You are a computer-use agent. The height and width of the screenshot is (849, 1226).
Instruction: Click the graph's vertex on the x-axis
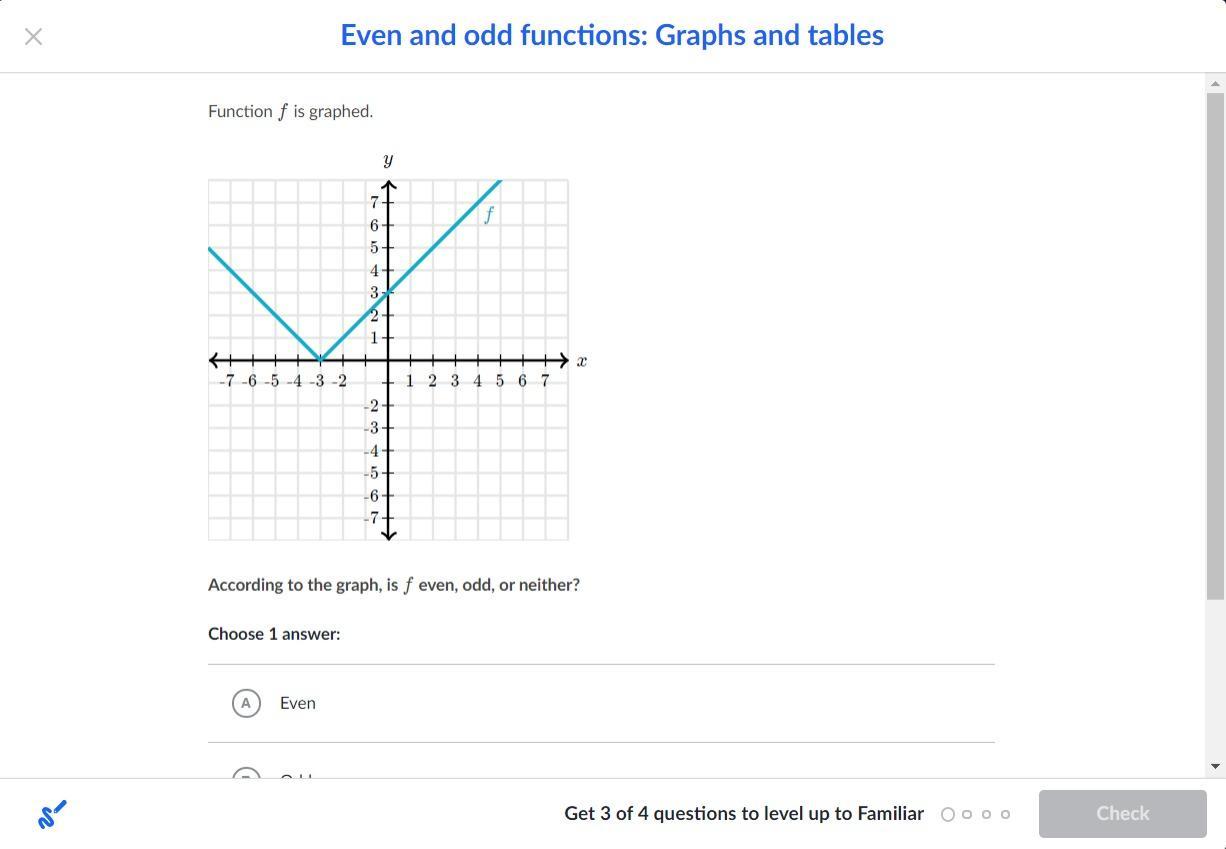[321, 360]
